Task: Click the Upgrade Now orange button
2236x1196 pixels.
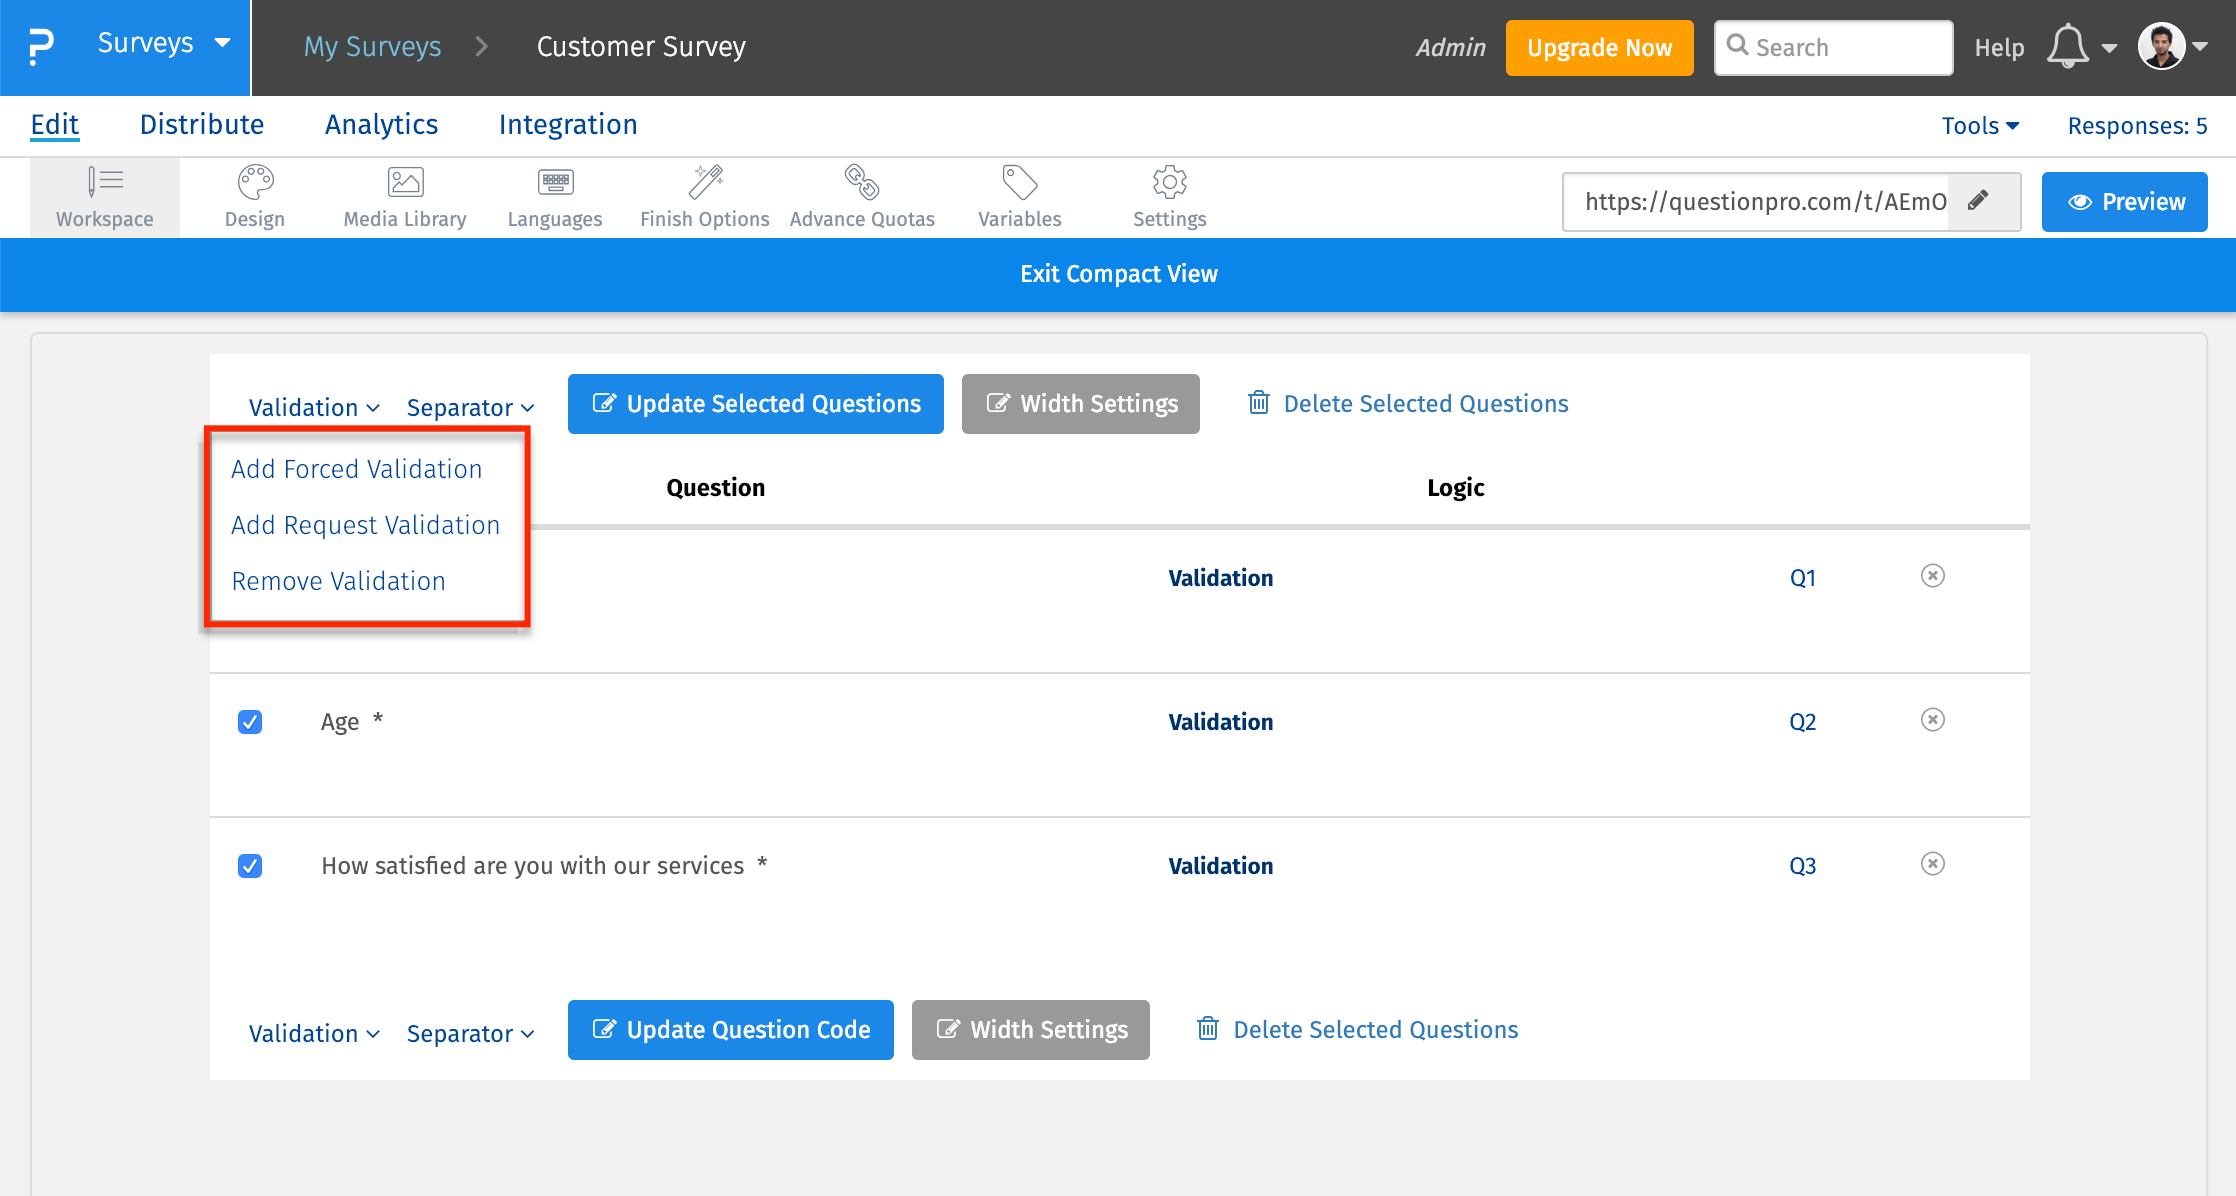Action: [x=1598, y=47]
